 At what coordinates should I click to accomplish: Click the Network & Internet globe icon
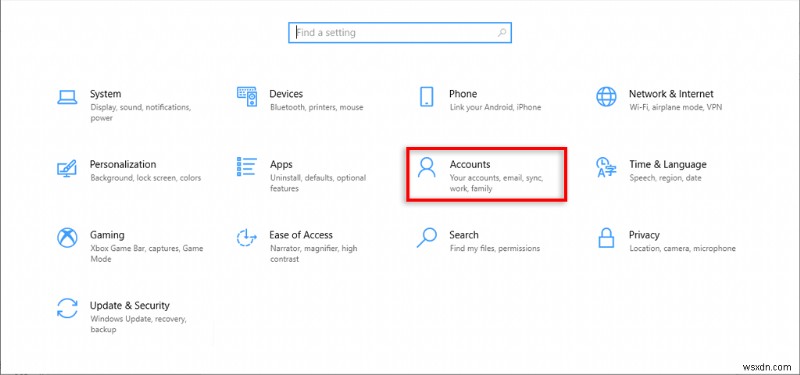pos(606,96)
